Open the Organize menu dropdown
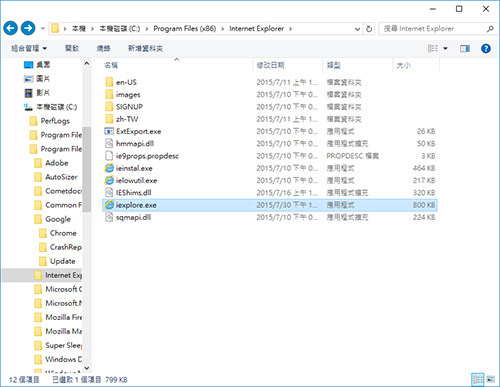This screenshot has height=387, width=500. coord(29,49)
